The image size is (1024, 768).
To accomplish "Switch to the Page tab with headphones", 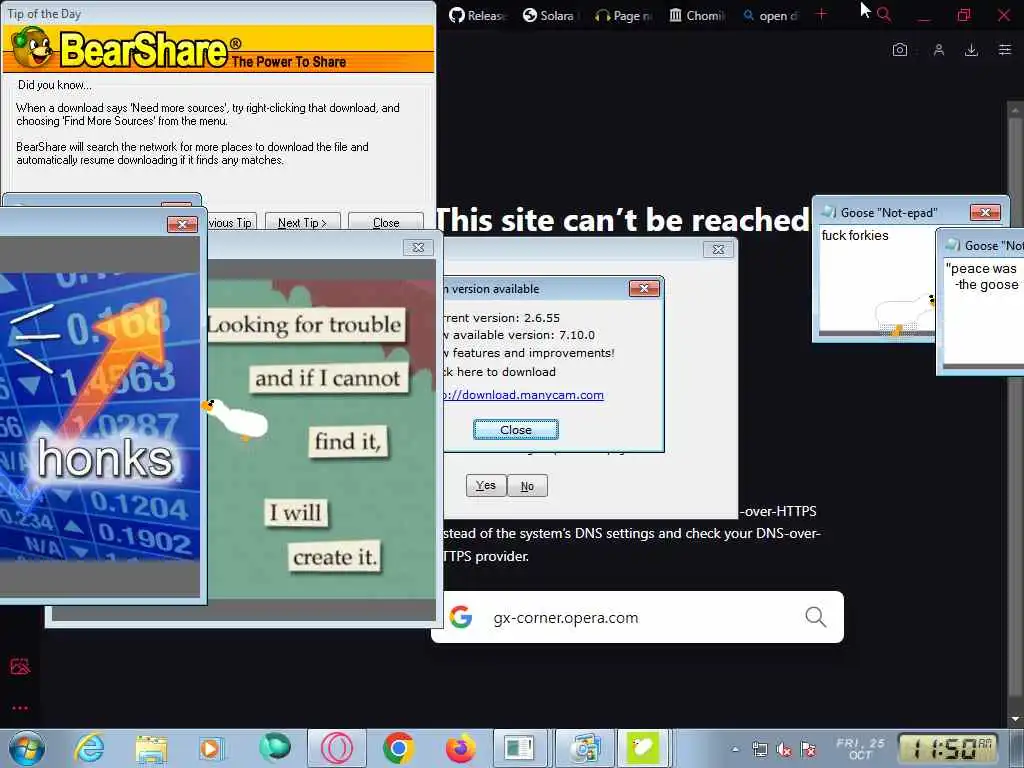I will 624,15.
